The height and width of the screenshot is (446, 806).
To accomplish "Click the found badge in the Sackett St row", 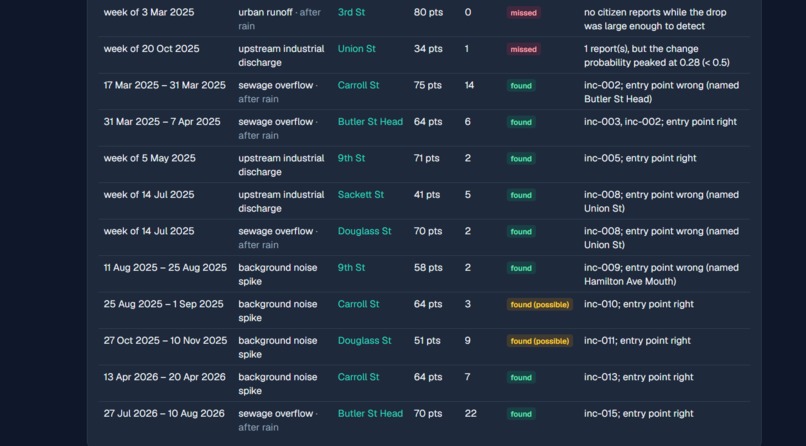I will tap(521, 195).
